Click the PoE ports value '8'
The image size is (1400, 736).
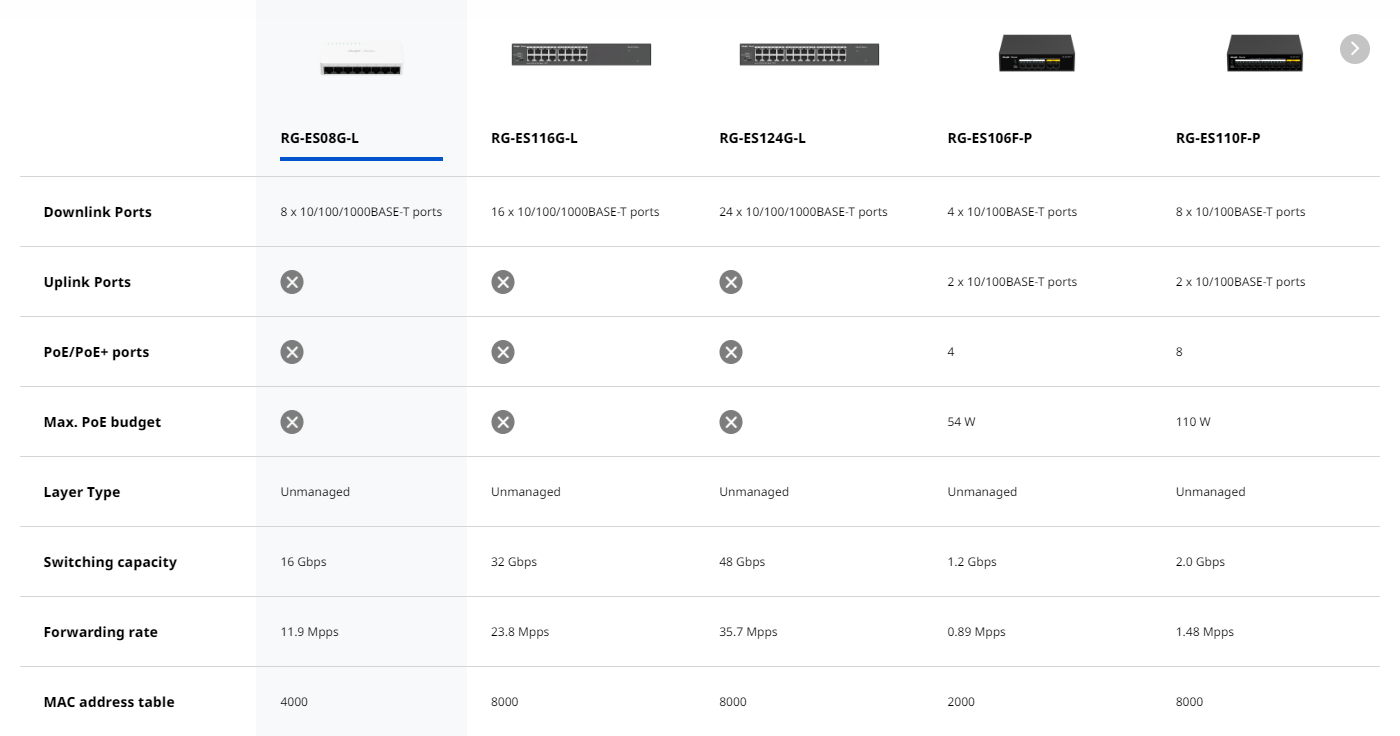(1179, 352)
